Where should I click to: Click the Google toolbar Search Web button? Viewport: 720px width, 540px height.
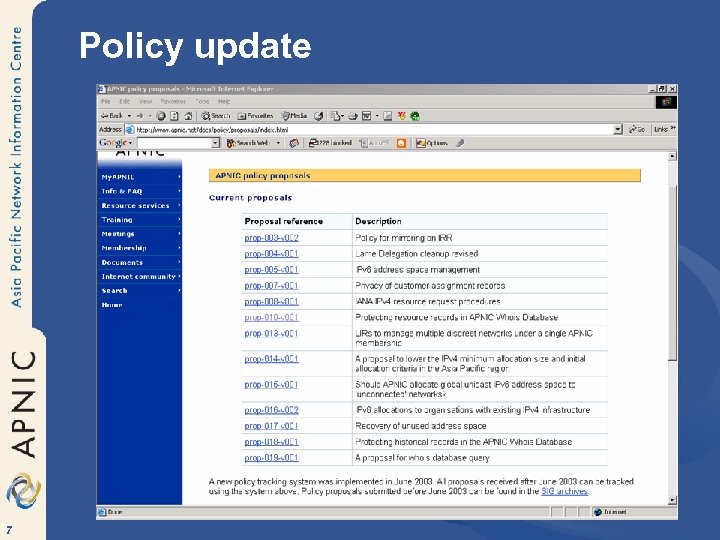click(248, 143)
